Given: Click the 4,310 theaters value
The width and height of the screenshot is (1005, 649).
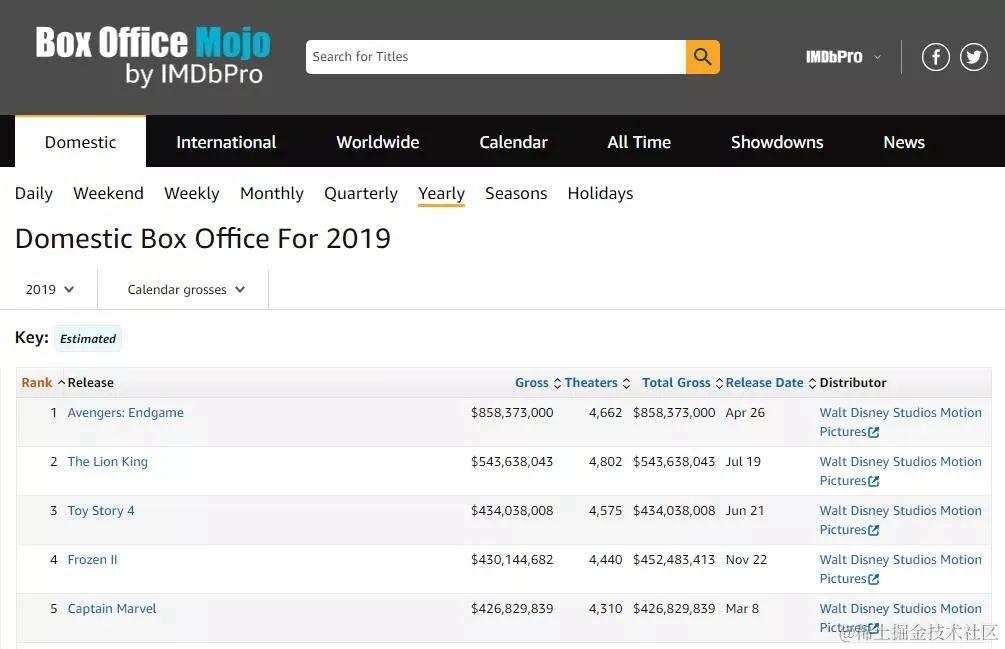Looking at the screenshot, I should click(606, 609).
